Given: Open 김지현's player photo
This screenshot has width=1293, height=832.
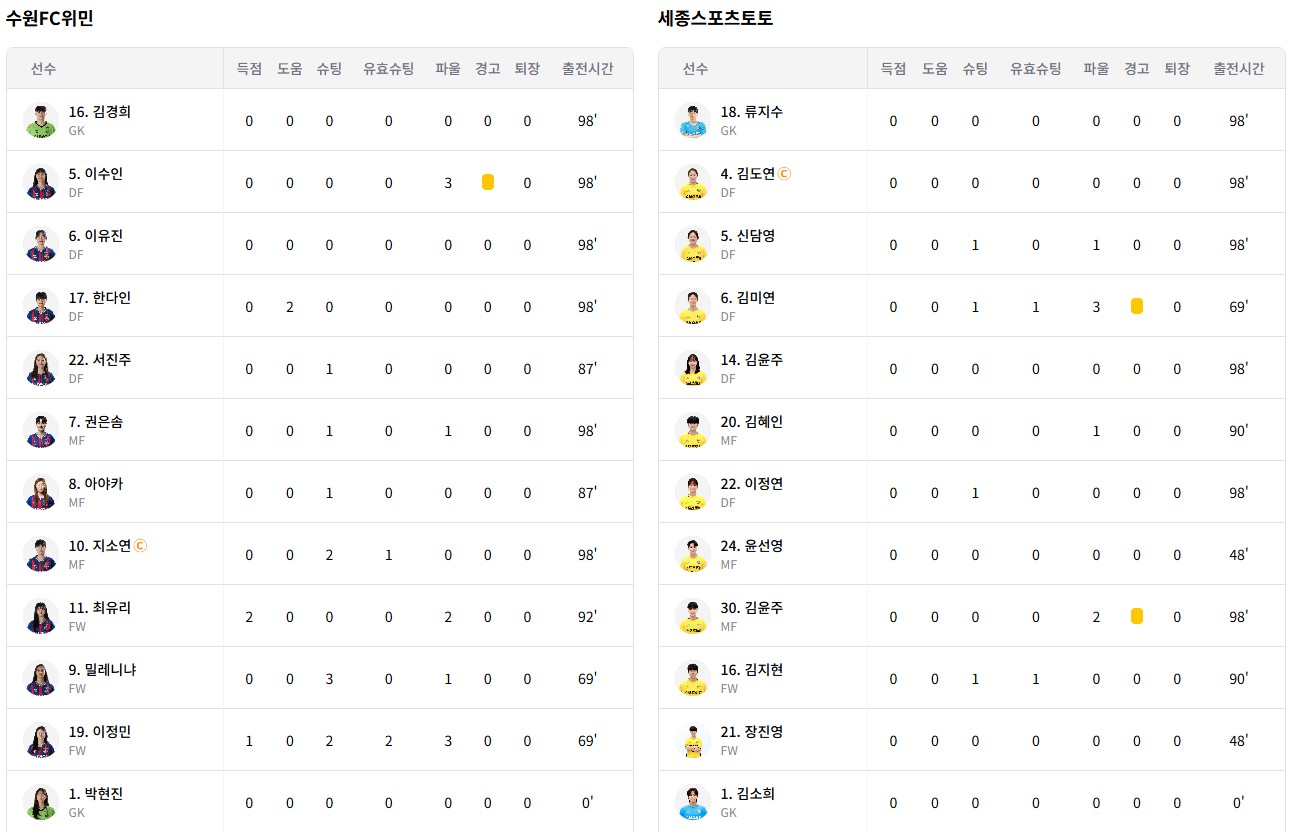Looking at the screenshot, I should coord(693,678).
